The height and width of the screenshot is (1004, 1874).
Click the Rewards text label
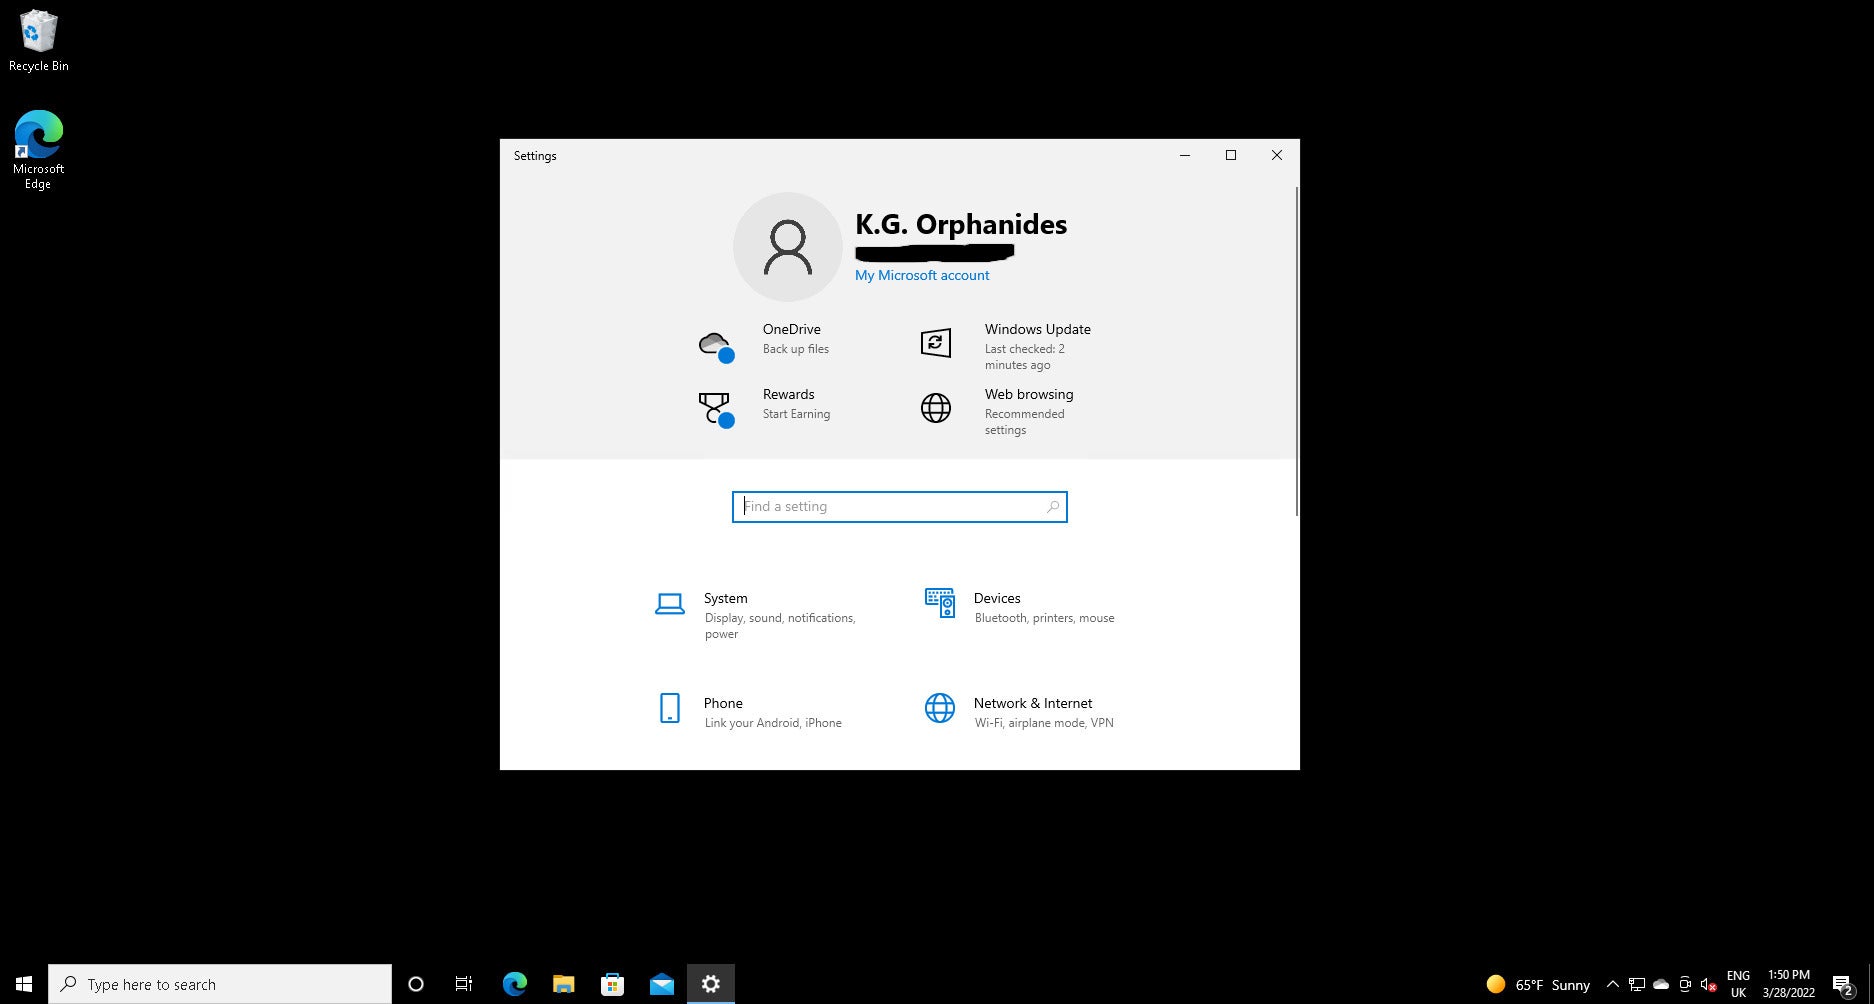coord(788,394)
